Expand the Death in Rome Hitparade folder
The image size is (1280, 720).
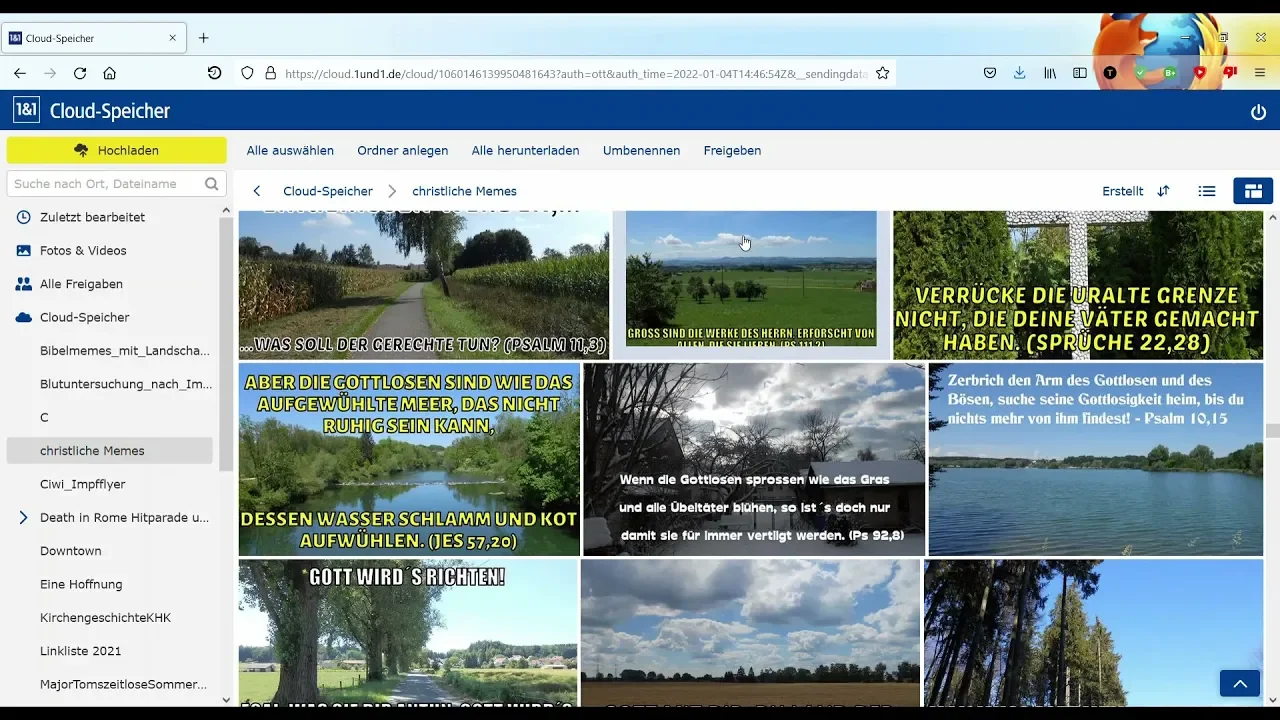pyautogui.click(x=23, y=518)
